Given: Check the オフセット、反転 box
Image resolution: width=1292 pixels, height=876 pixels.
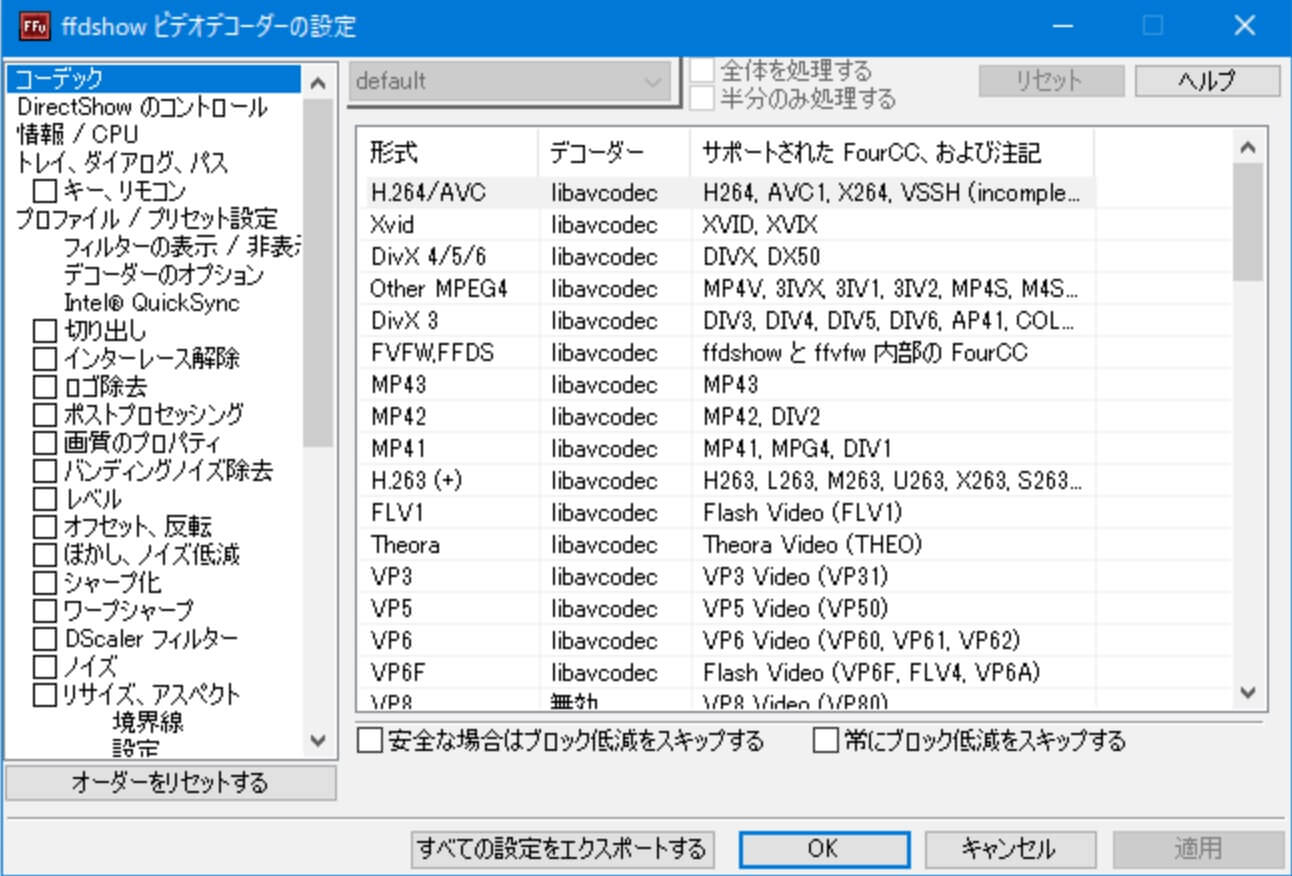Looking at the screenshot, I should click(x=46, y=526).
